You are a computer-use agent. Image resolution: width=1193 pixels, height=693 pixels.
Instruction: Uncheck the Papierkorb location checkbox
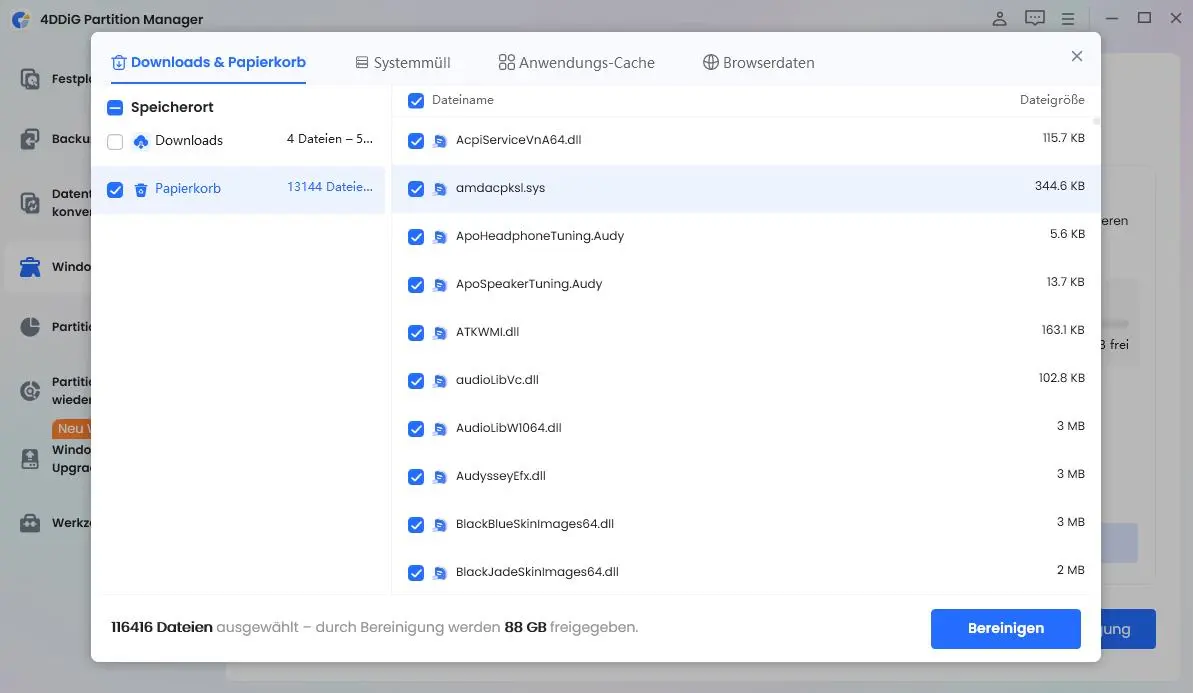click(x=115, y=189)
